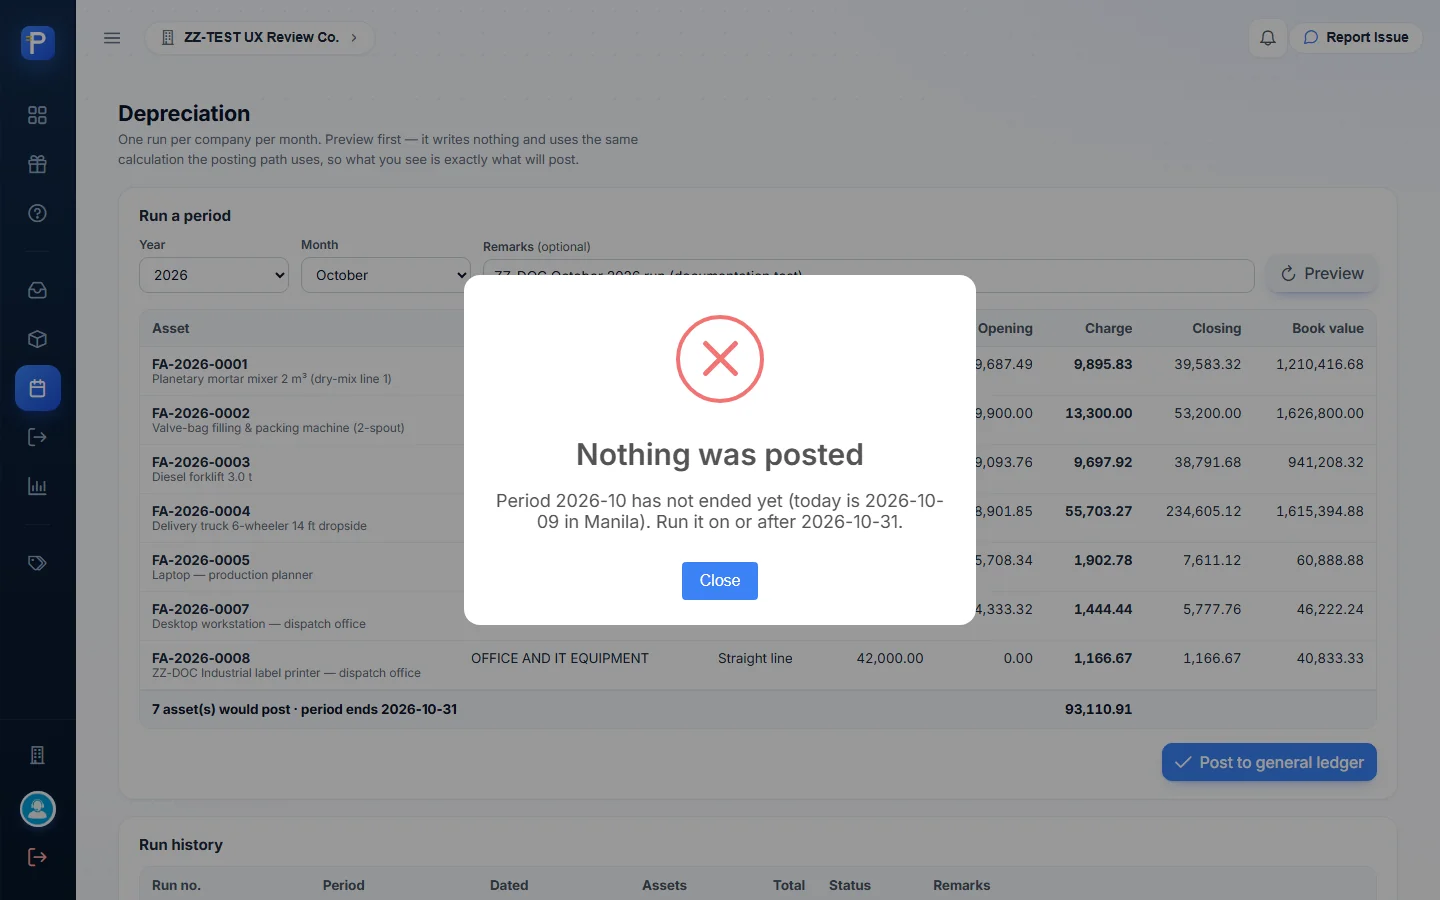Click the Report Issue button

click(1356, 38)
